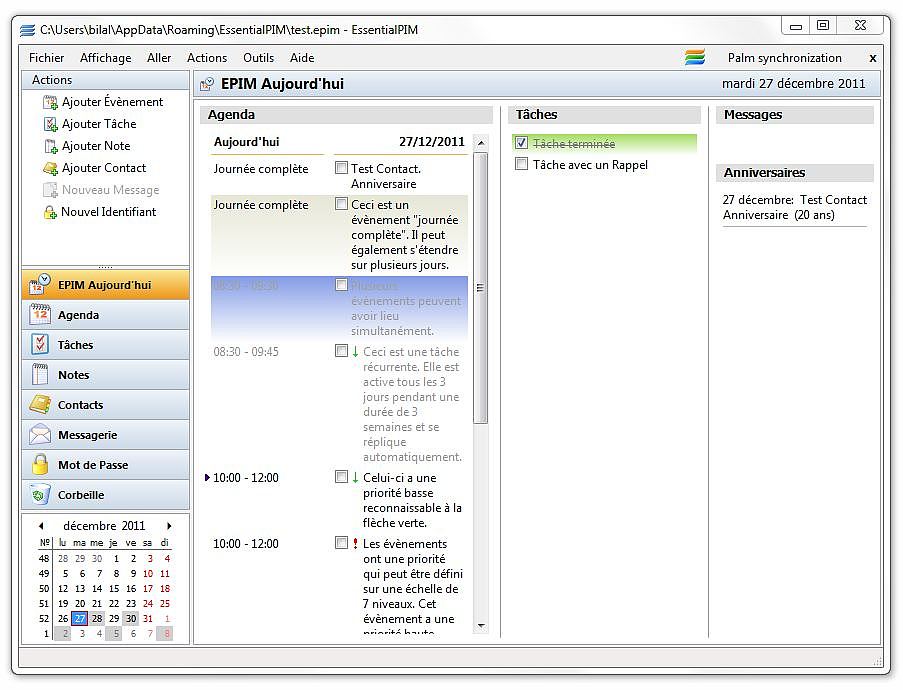The image size is (903, 690).
Task: Check the Tâche avec un Rappel checkbox
Action: tap(521, 164)
